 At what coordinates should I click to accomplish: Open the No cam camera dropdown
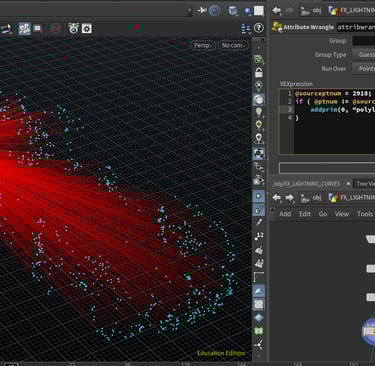[233, 45]
